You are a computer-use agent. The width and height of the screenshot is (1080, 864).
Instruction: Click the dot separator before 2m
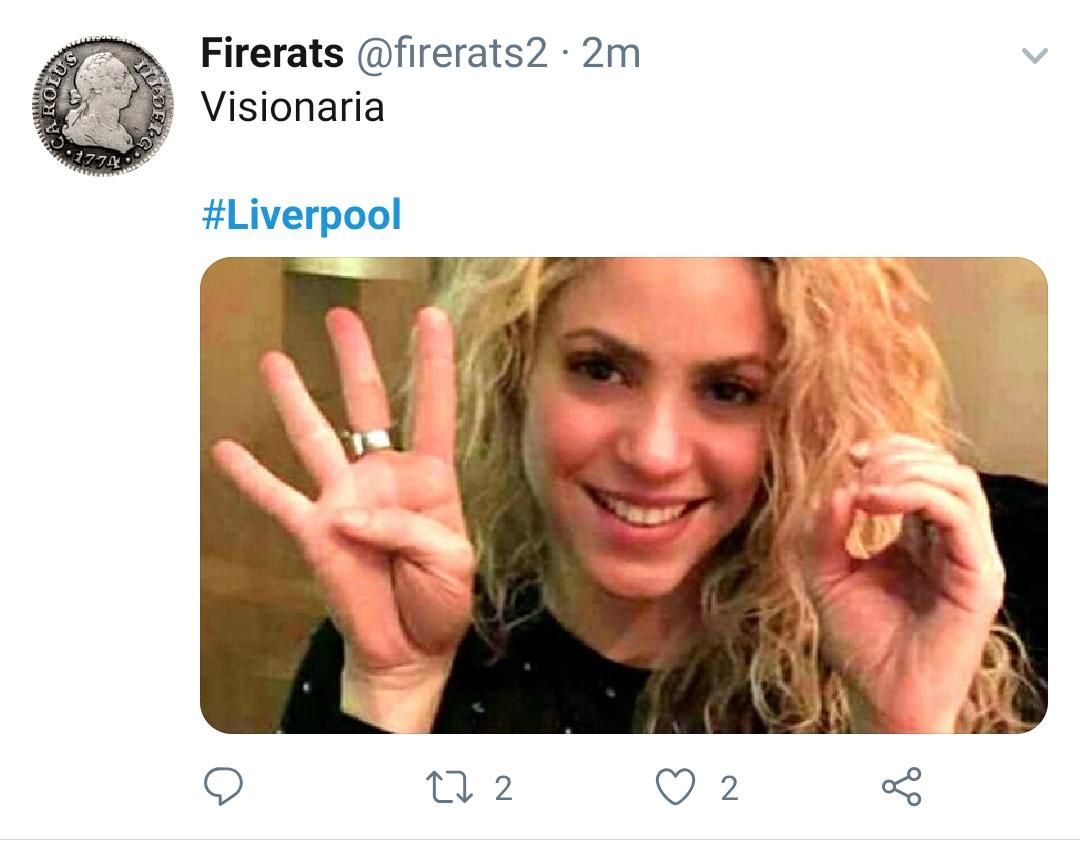tap(565, 54)
